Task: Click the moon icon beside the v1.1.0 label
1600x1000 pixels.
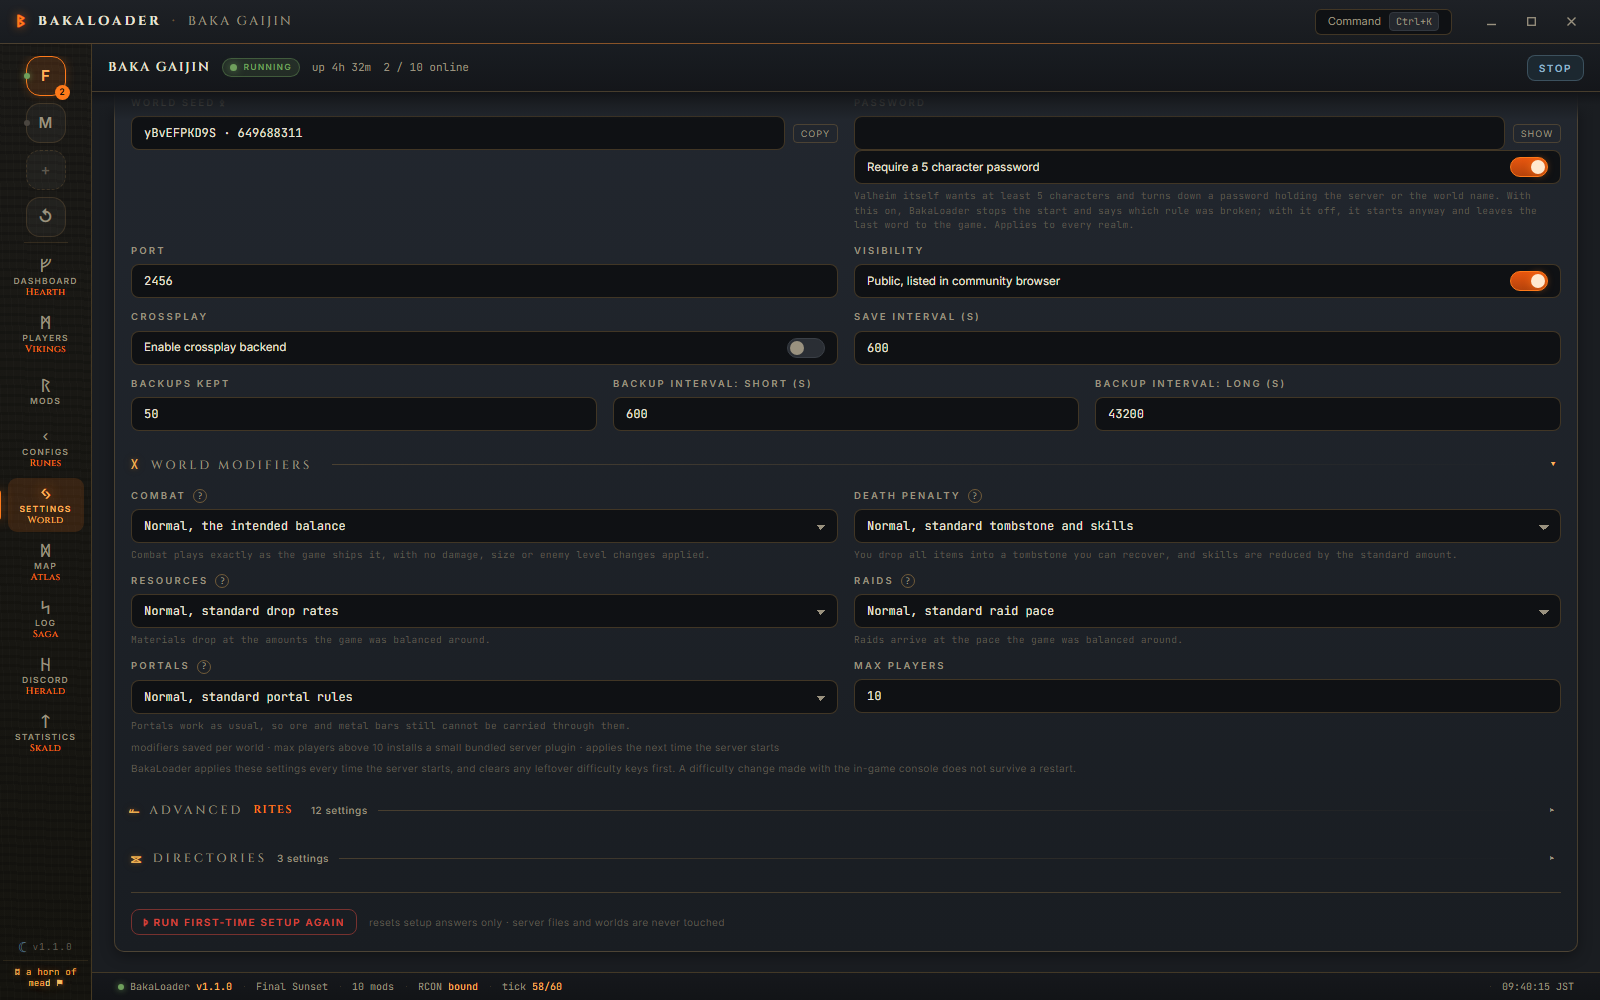Action: [23, 947]
